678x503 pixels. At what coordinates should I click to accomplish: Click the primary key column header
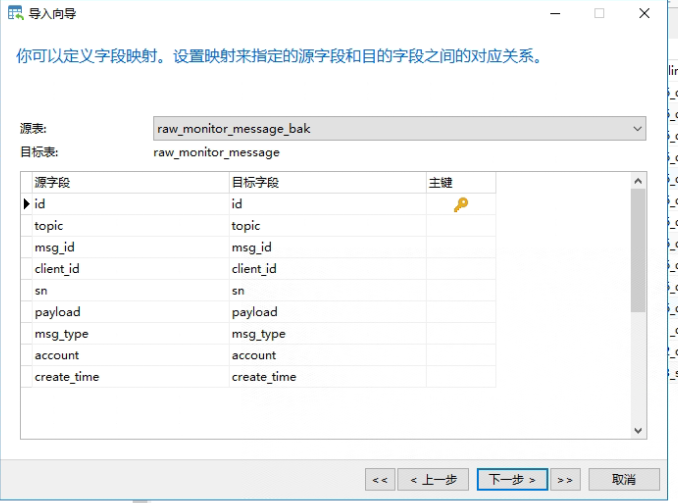pyautogui.click(x=460, y=183)
